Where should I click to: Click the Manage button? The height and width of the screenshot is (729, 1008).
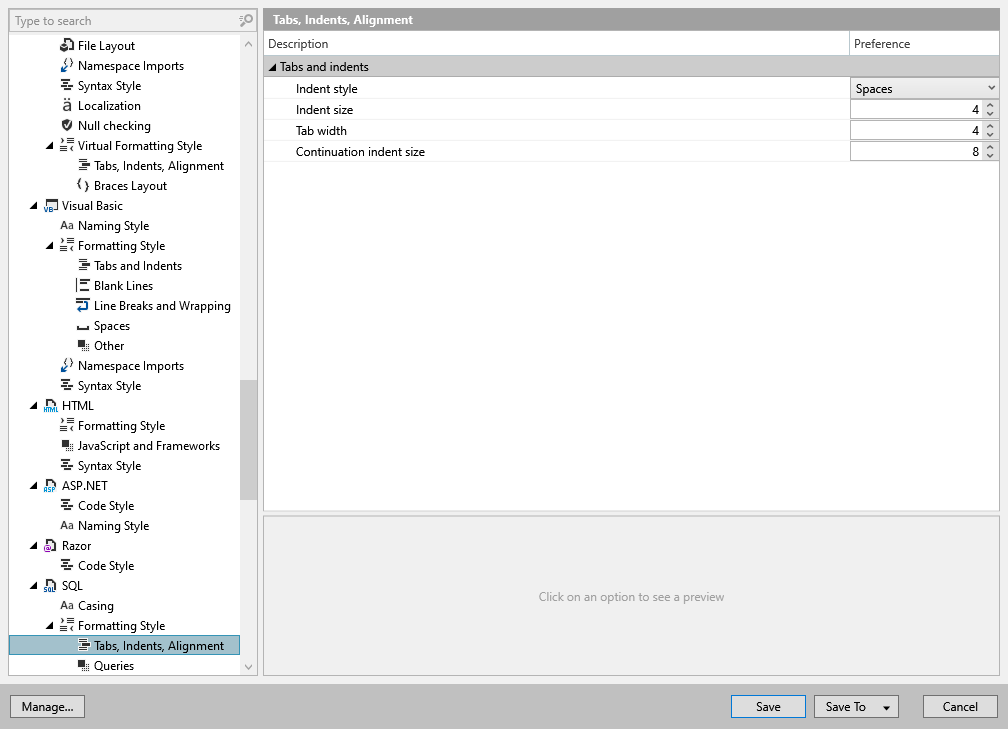[47, 706]
